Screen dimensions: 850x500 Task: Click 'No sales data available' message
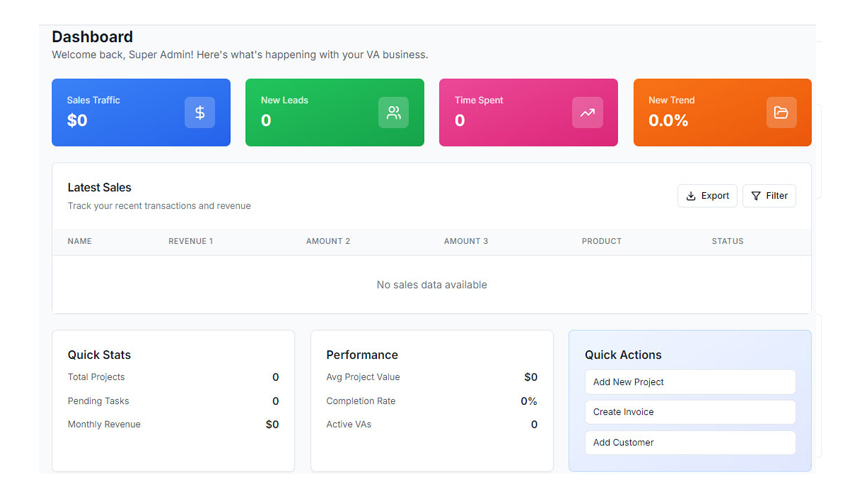[432, 285]
